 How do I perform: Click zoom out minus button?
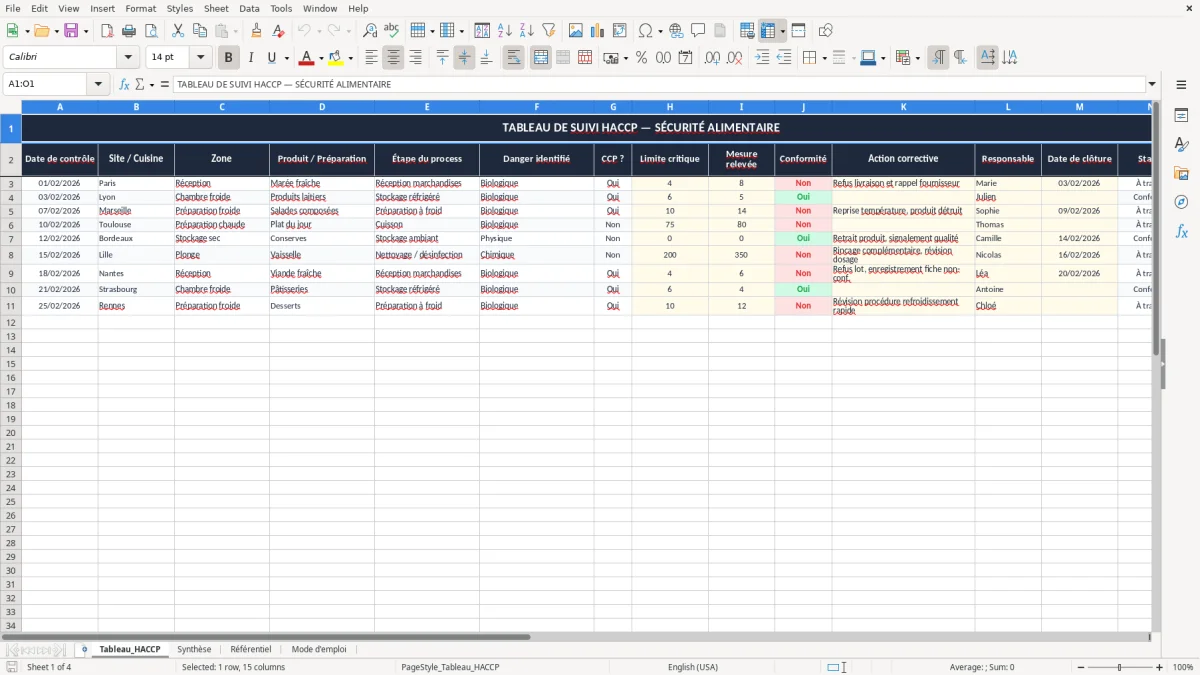(x=1080, y=667)
